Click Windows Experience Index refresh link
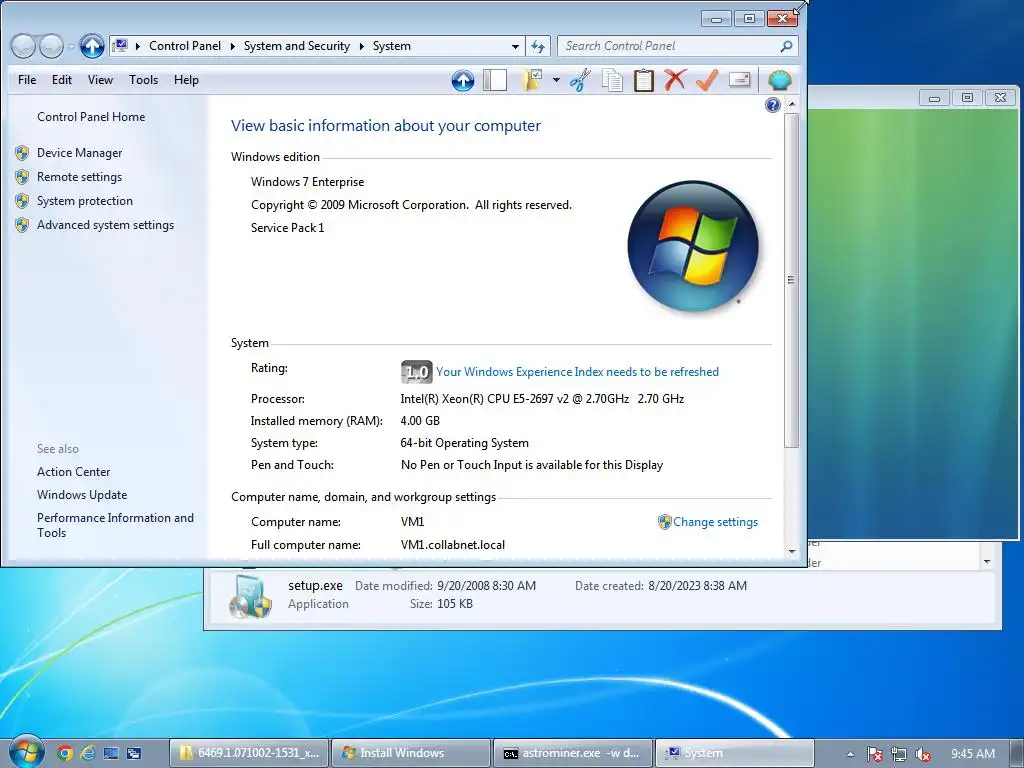 pos(577,372)
